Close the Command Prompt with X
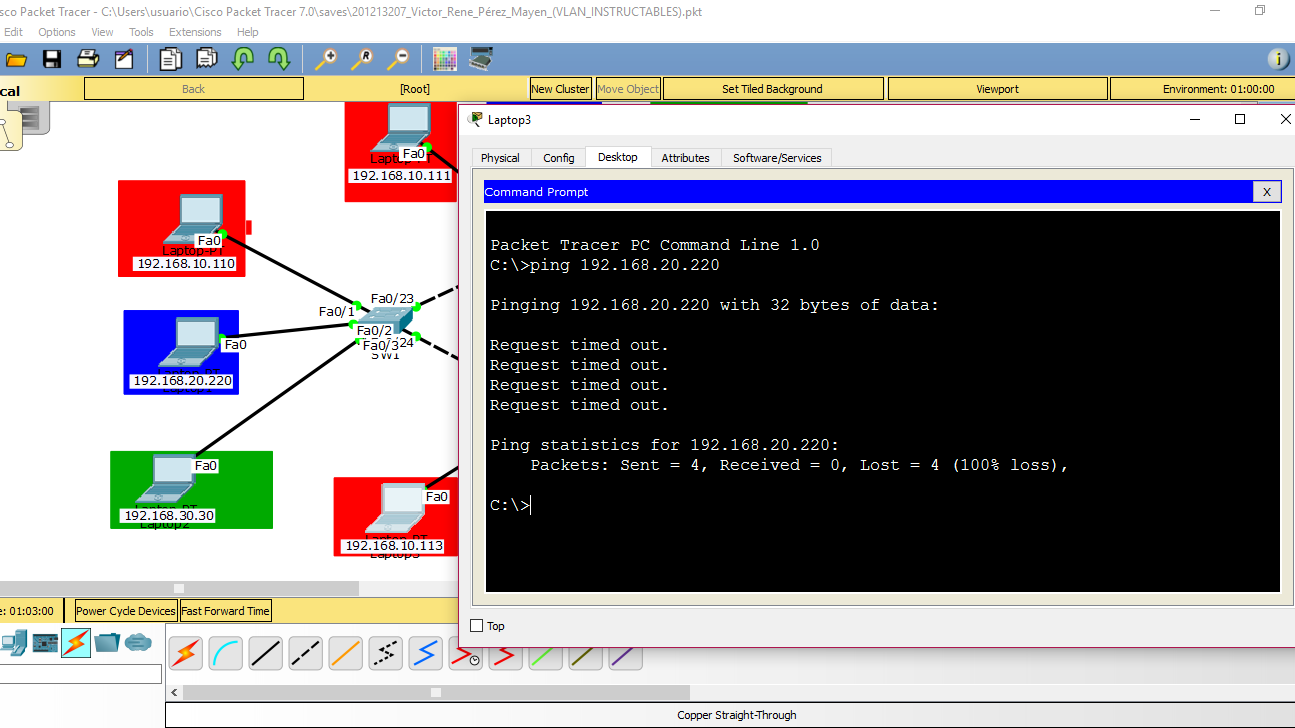This screenshot has width=1295, height=728. tap(1266, 192)
